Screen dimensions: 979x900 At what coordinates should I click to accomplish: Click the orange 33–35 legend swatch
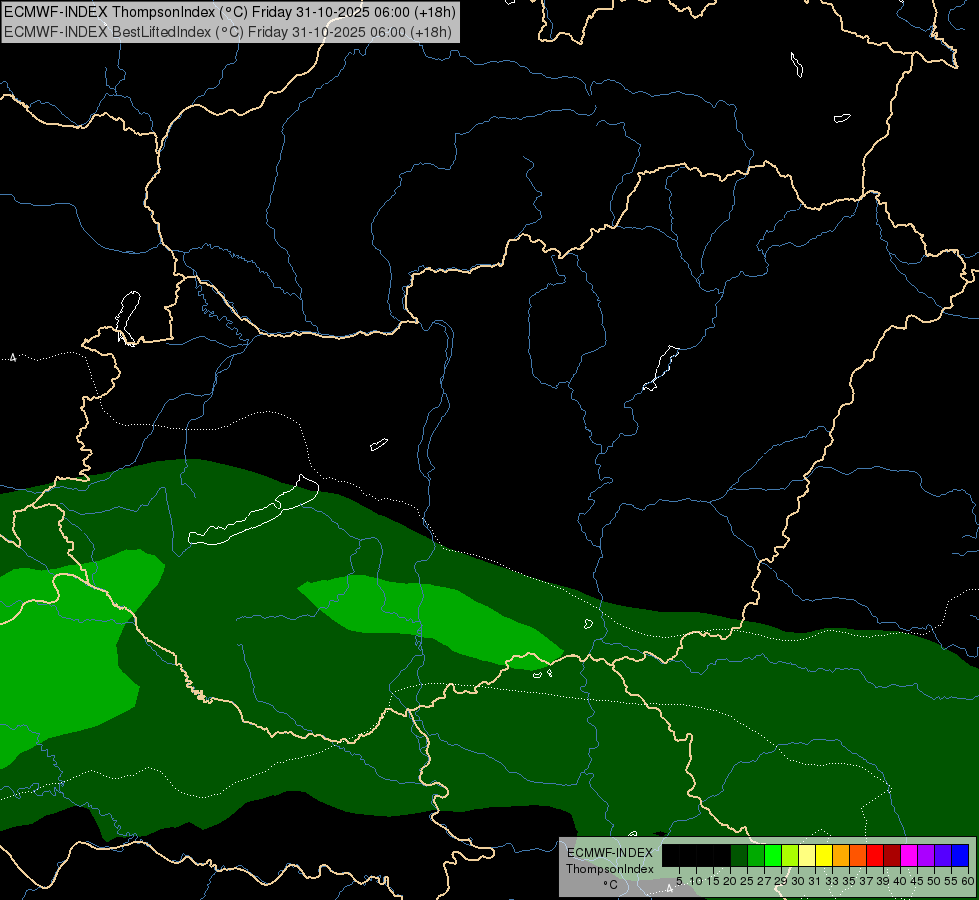click(842, 855)
